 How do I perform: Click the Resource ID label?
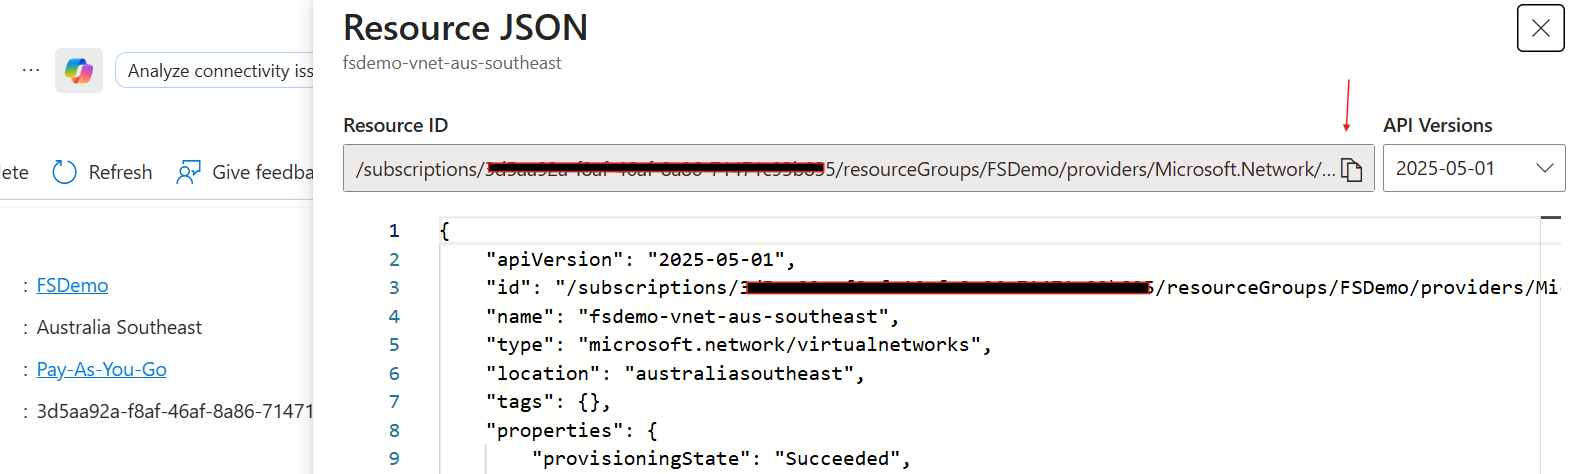point(395,125)
